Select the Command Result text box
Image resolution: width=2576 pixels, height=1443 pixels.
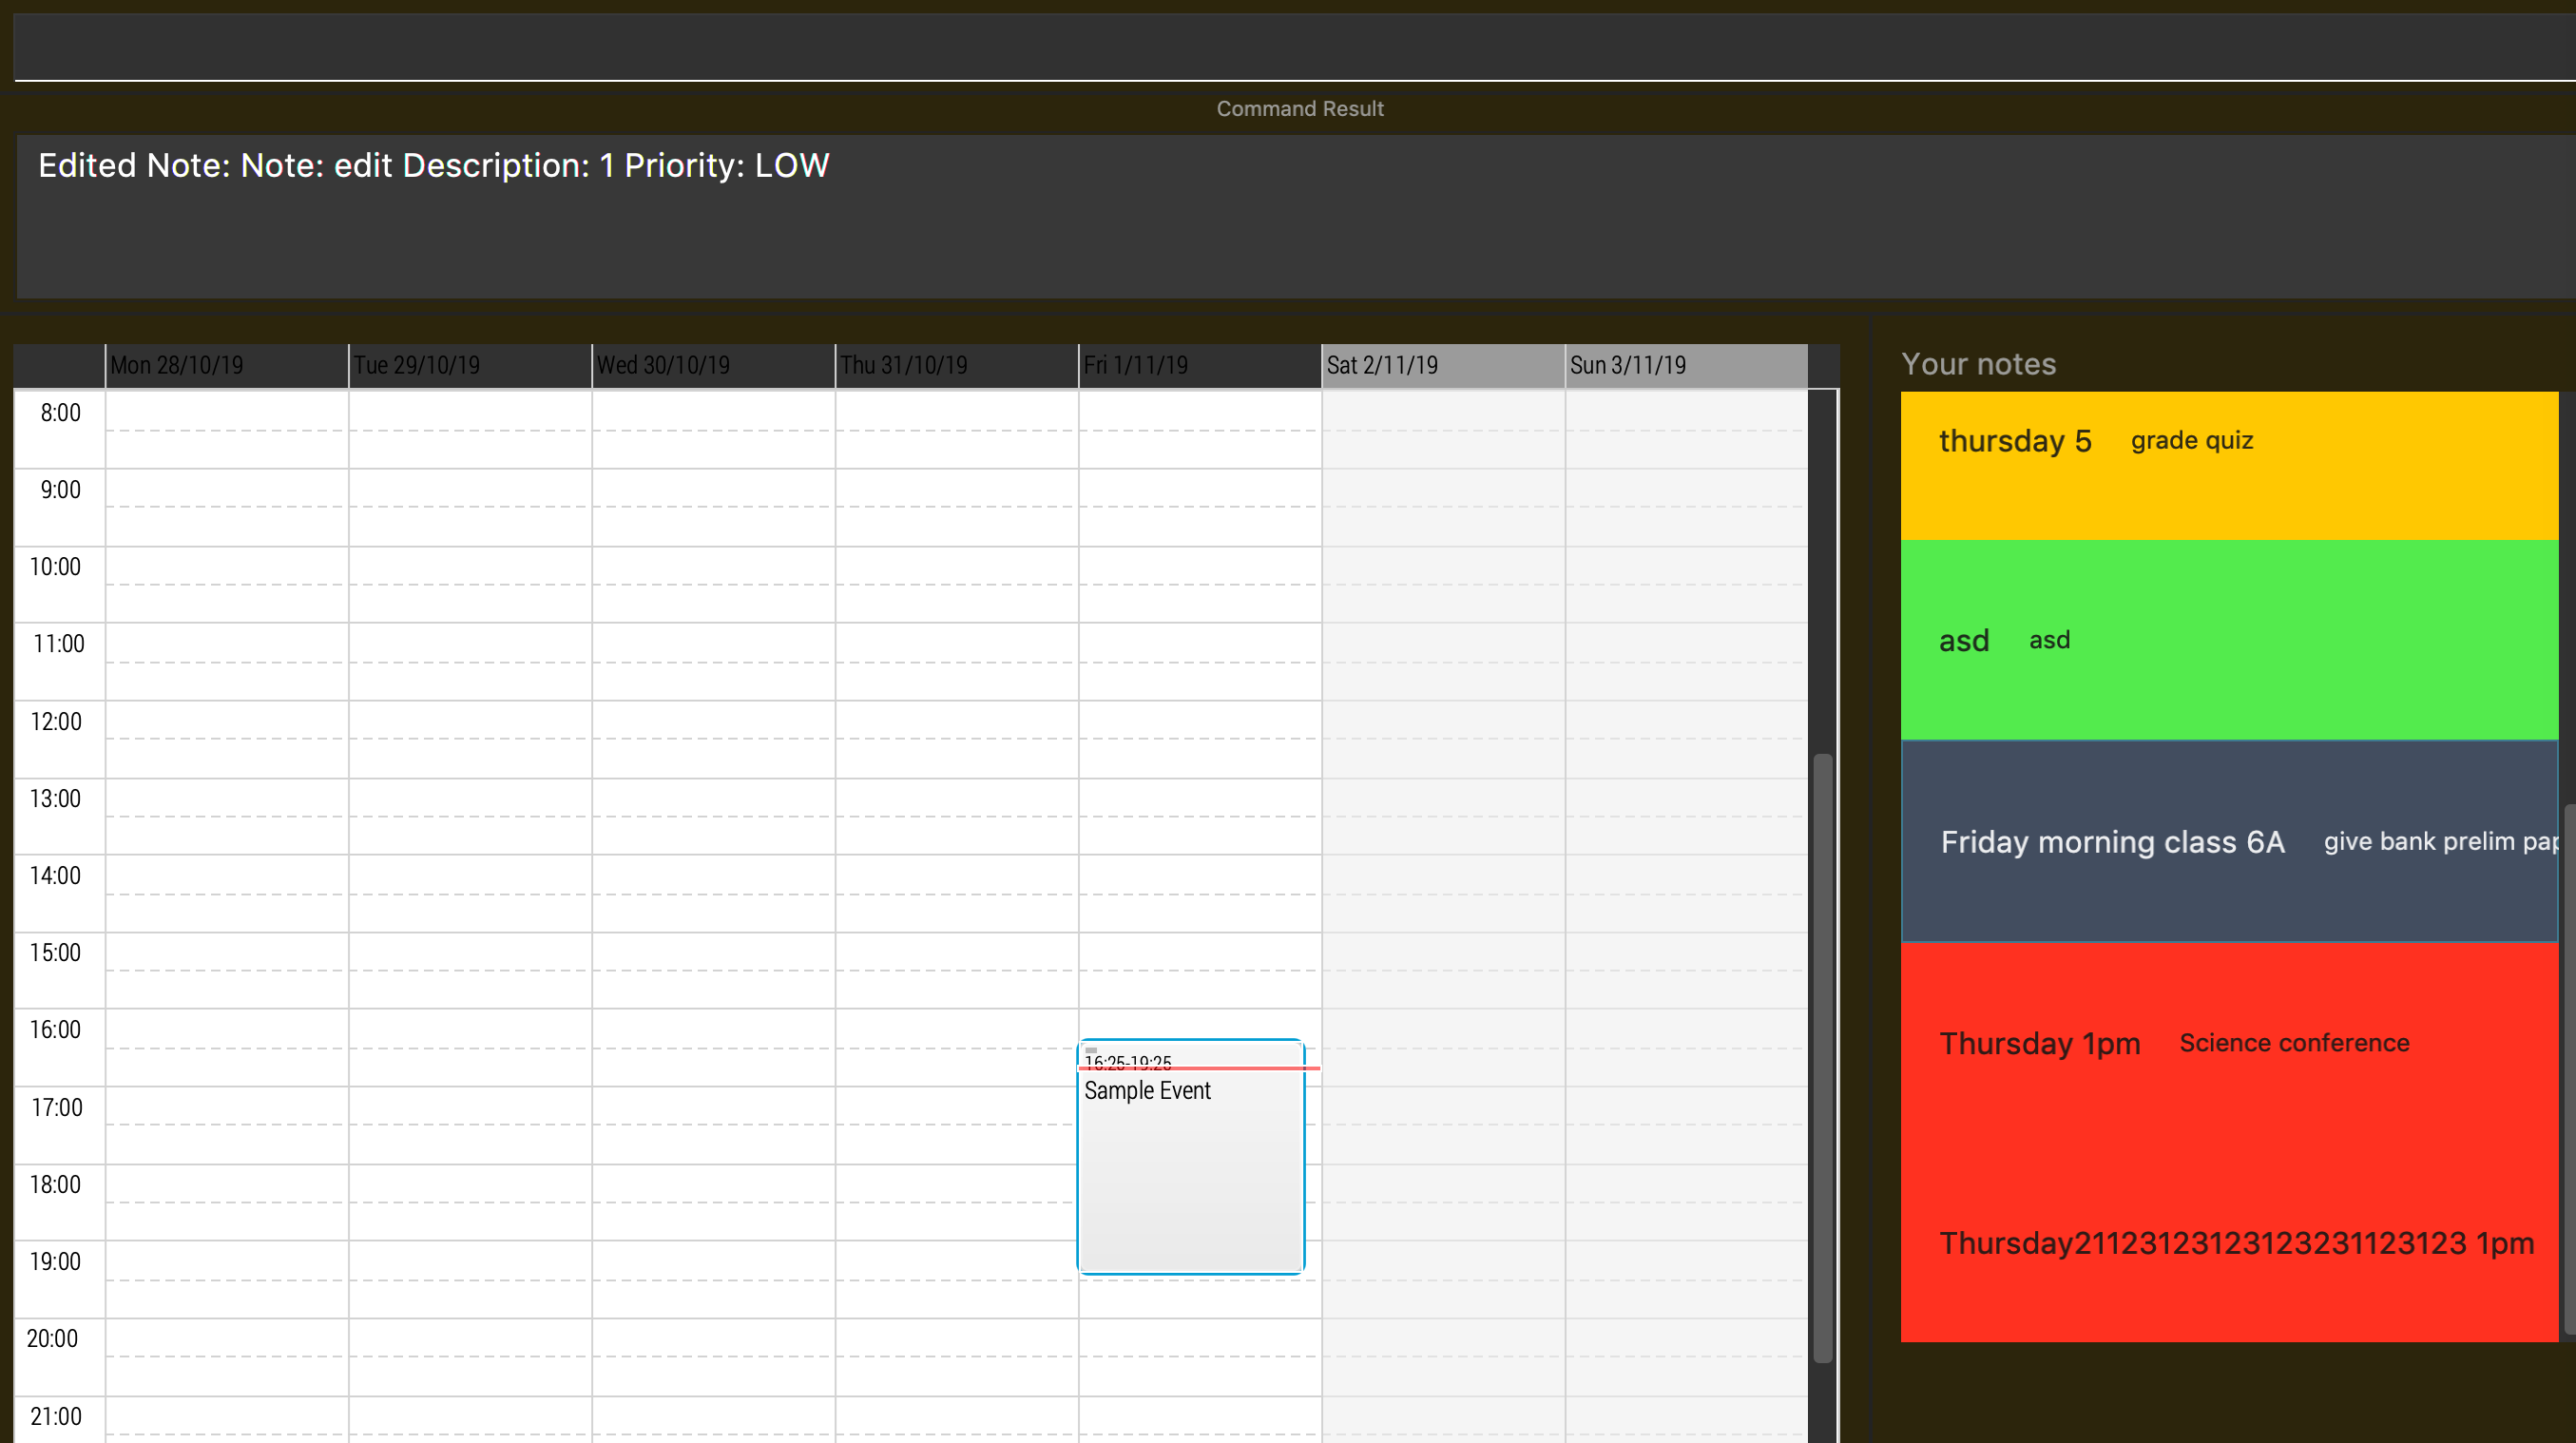pos(1296,216)
